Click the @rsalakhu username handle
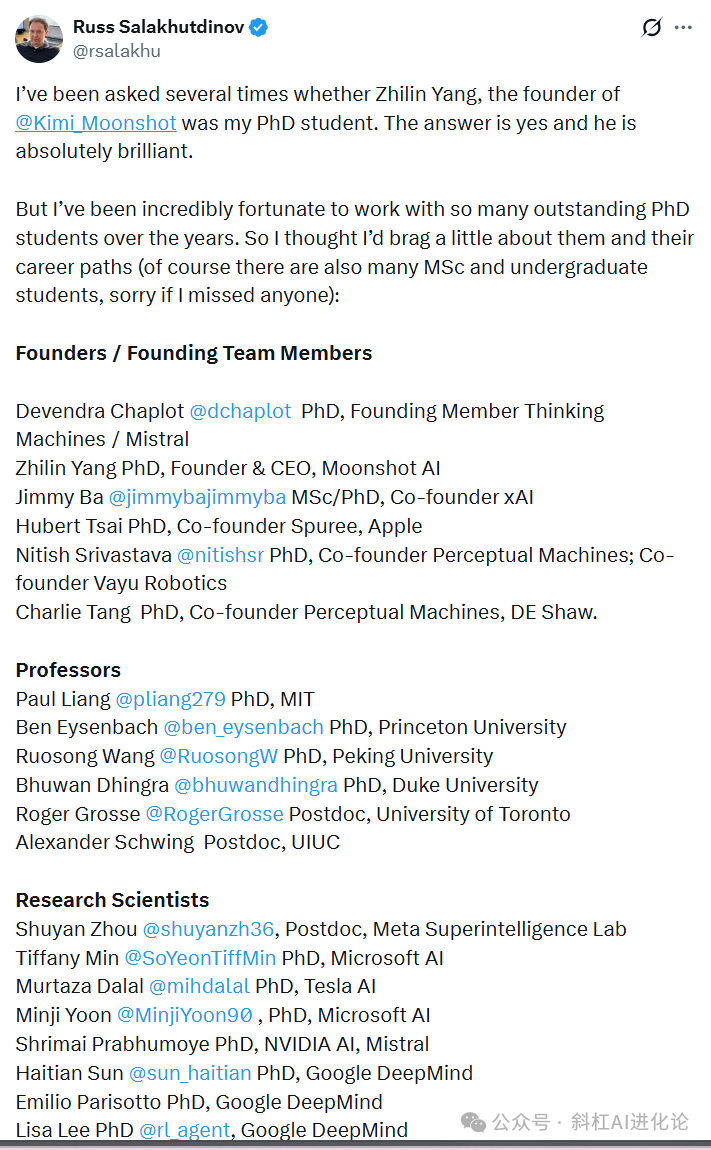Viewport: 711px width, 1150px height. point(117,51)
